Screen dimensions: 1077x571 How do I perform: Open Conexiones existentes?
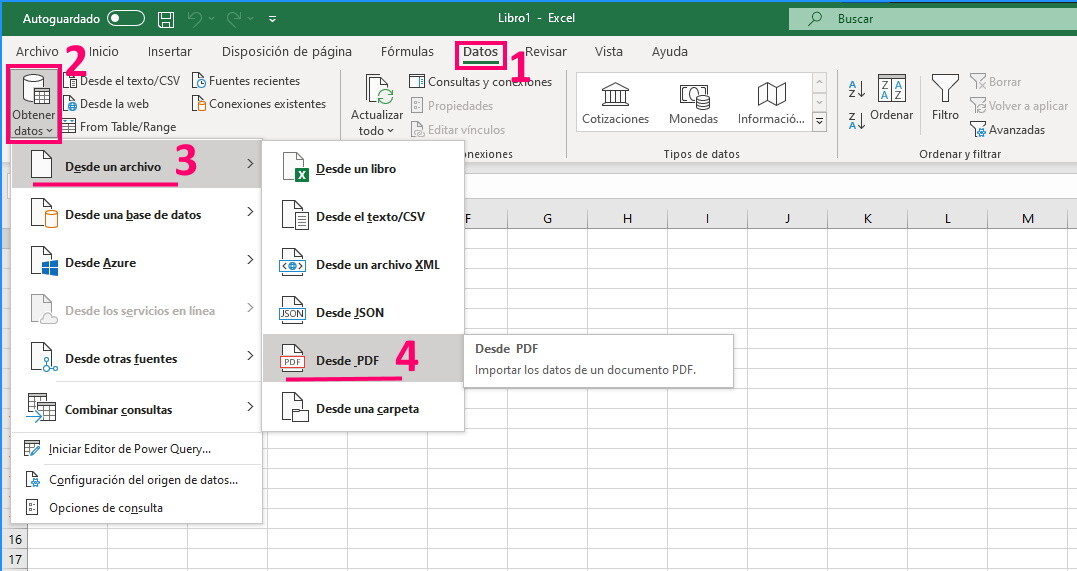[x=259, y=104]
